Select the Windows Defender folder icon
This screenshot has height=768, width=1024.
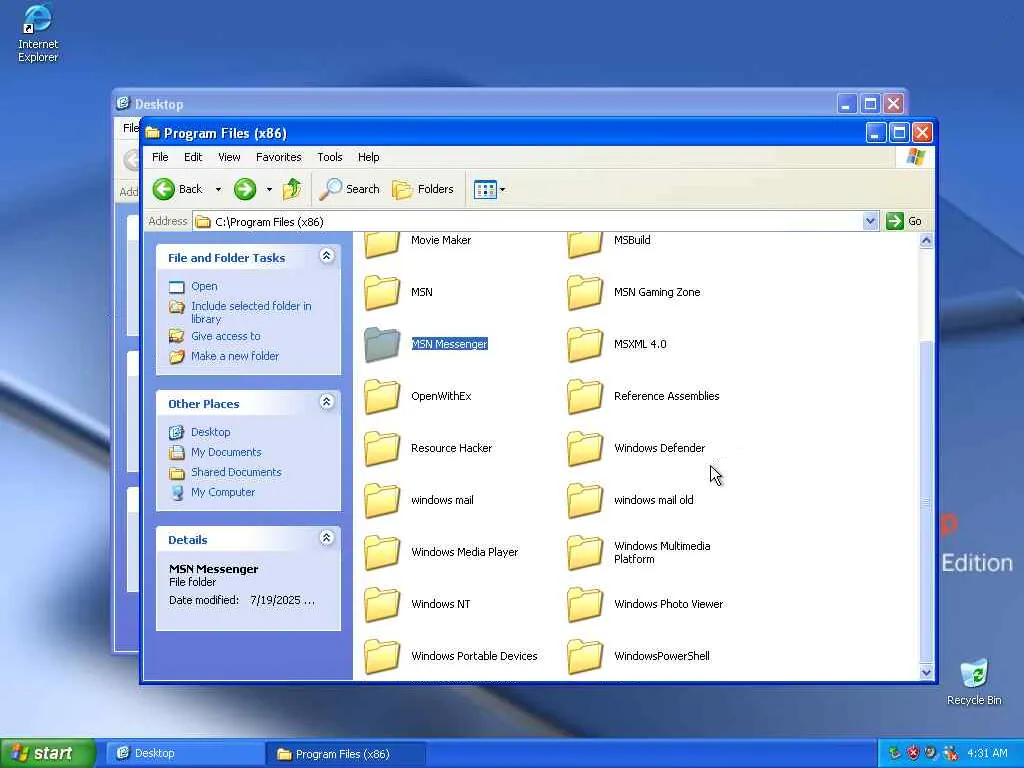coord(585,448)
